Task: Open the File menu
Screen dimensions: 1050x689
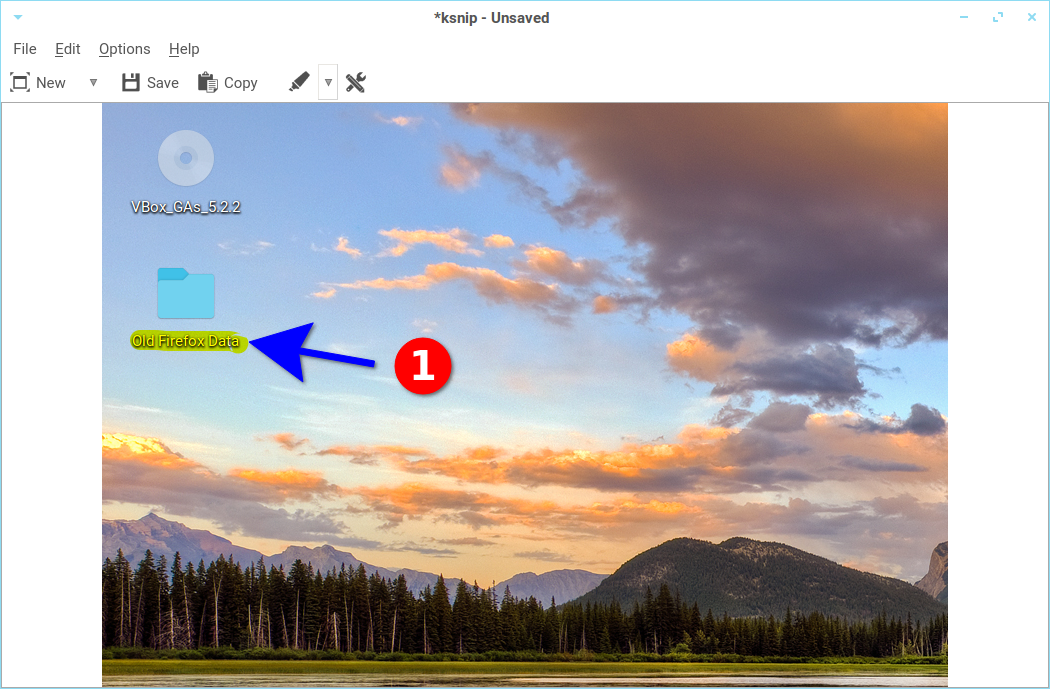Action: pos(25,49)
